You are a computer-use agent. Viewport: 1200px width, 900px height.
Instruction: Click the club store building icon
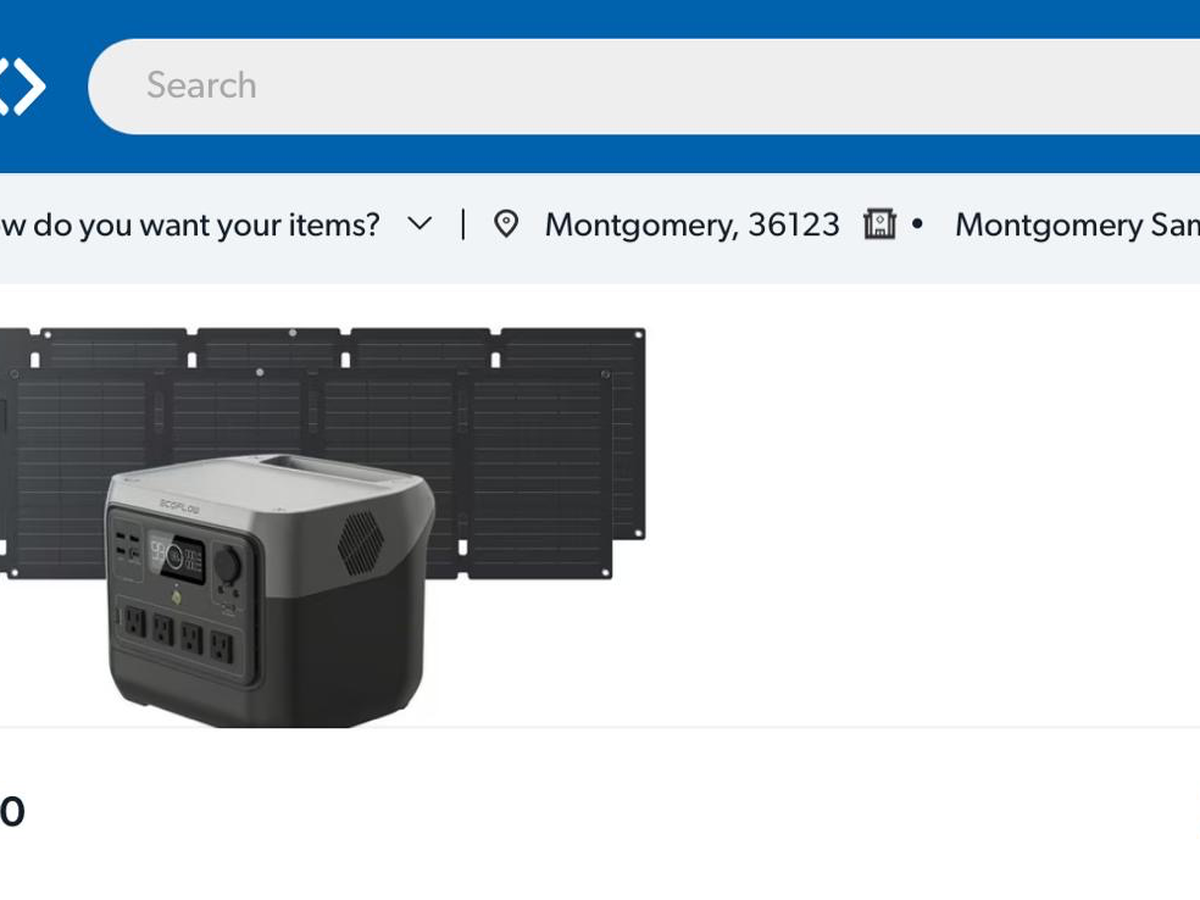point(879,224)
